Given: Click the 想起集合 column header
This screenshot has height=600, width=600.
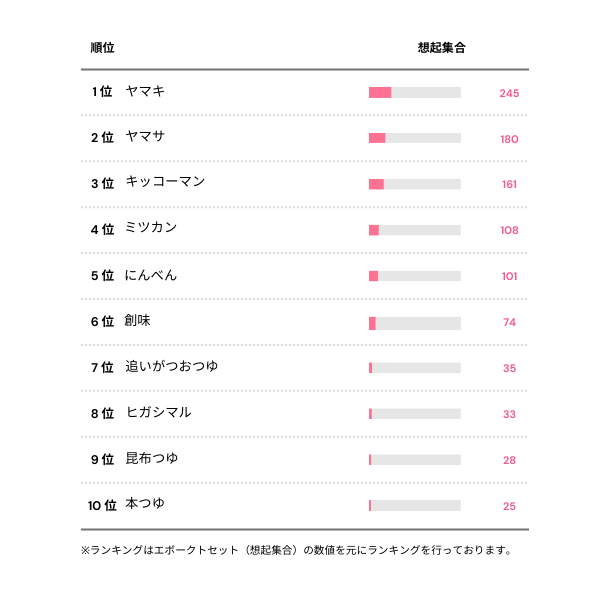Looking at the screenshot, I should tap(441, 48).
